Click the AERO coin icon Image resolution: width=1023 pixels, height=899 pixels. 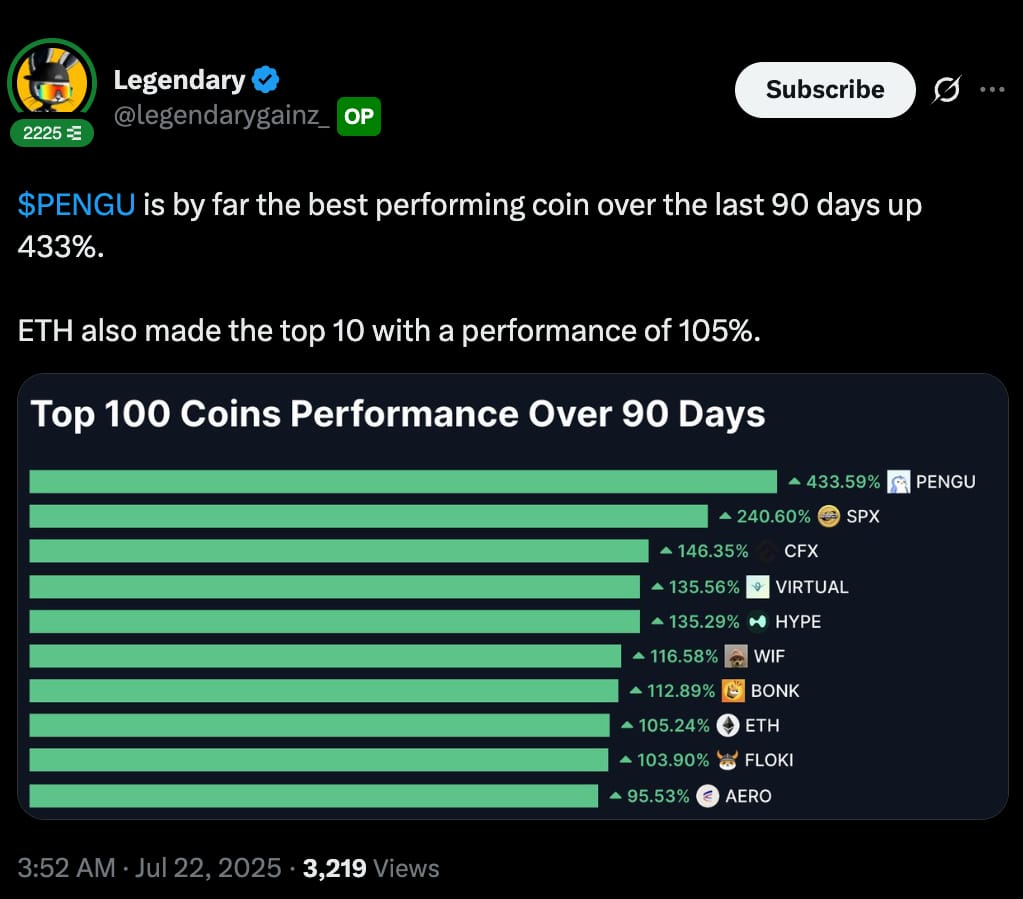708,796
